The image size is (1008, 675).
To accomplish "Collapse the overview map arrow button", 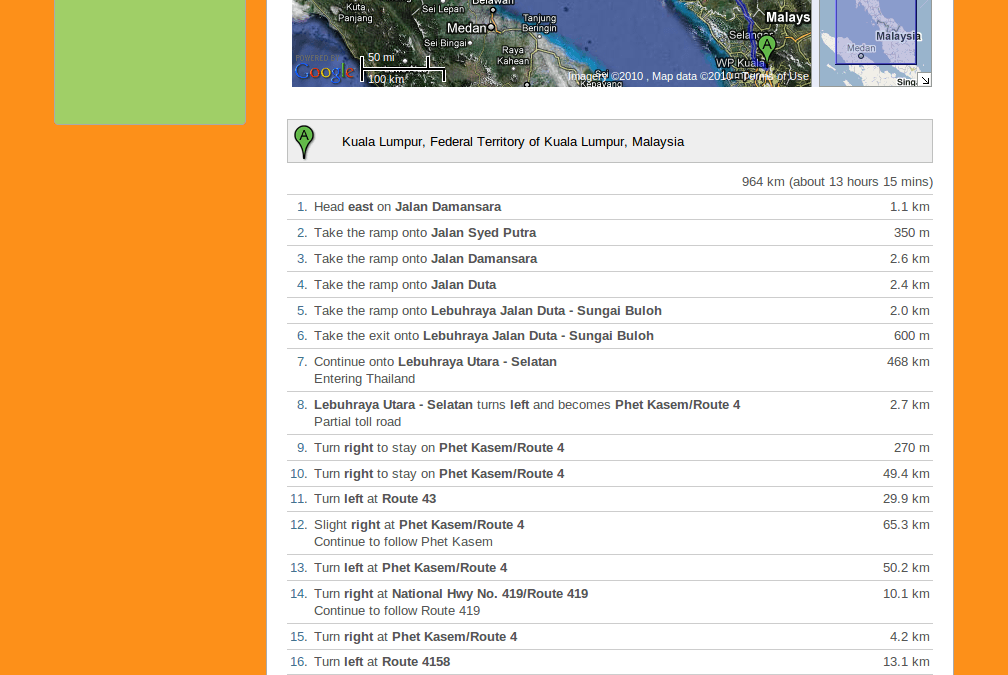I will point(924,80).
